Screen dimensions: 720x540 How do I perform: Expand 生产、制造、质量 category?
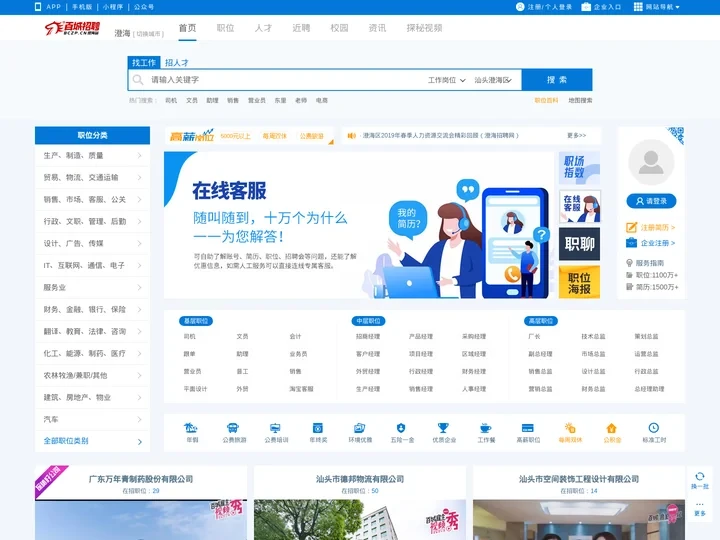point(92,156)
